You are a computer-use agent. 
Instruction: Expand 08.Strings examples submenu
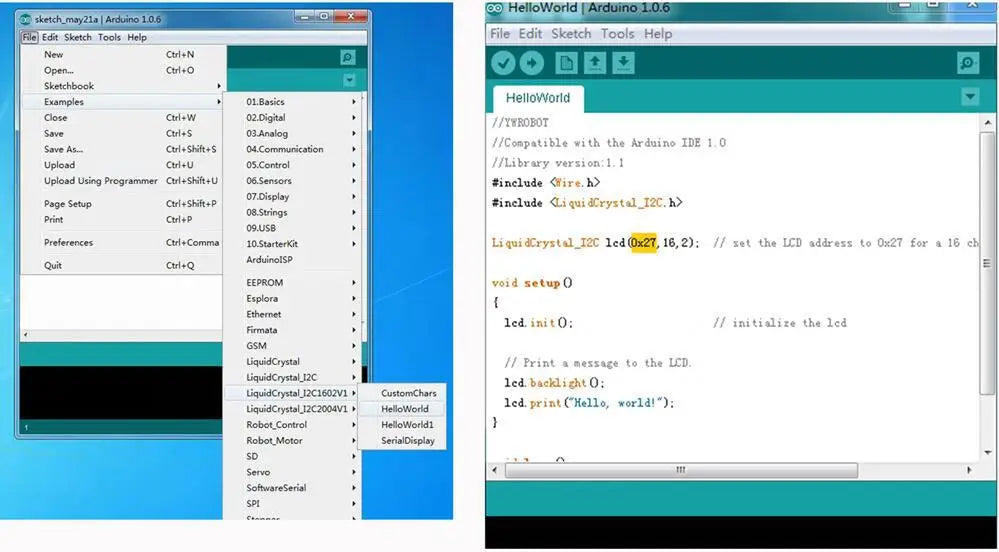tap(292, 212)
